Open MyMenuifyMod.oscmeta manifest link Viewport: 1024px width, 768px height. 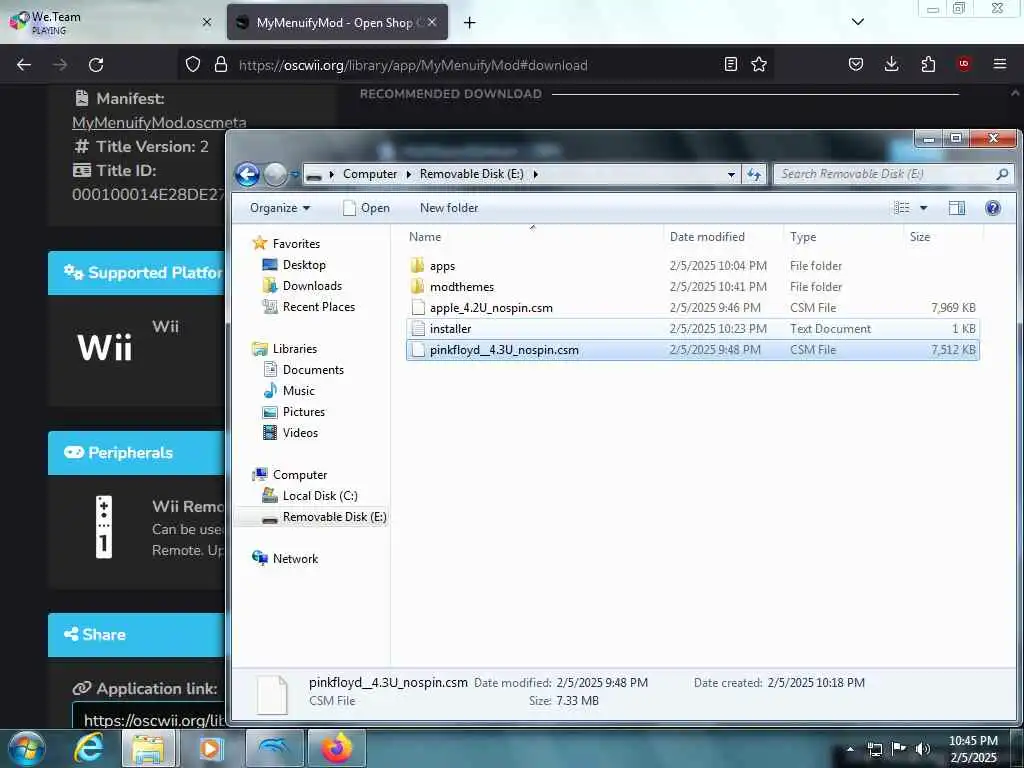click(159, 123)
